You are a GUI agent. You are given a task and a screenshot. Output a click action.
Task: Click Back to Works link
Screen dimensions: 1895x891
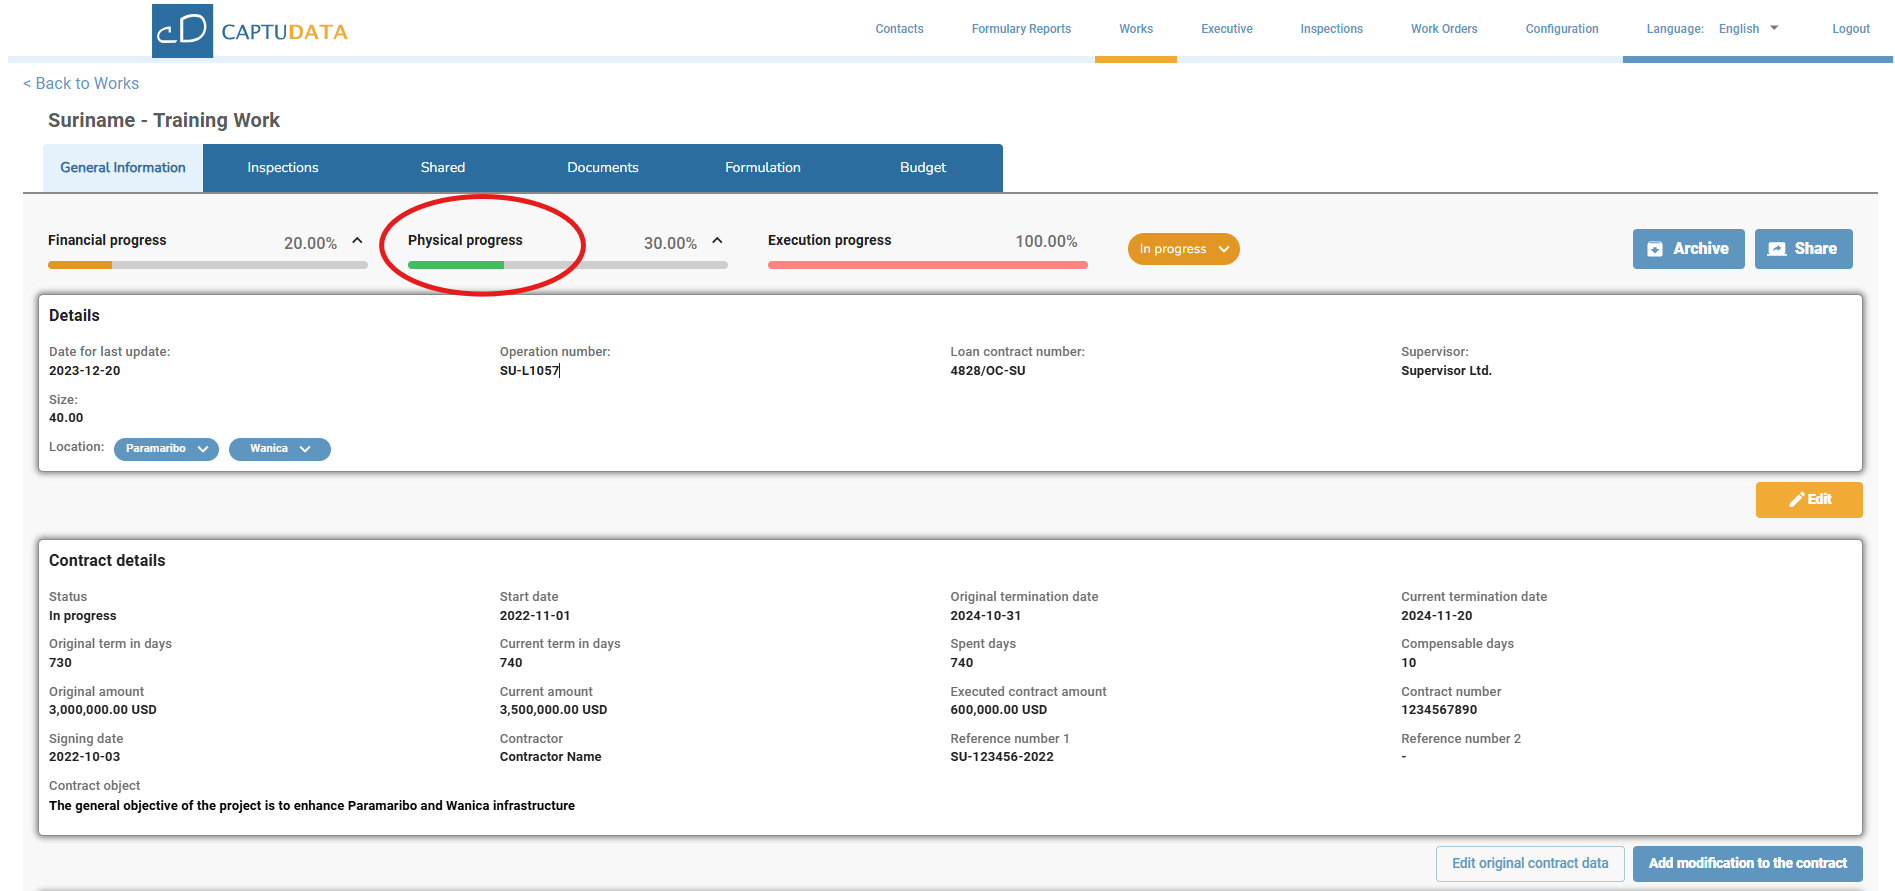click(x=81, y=84)
